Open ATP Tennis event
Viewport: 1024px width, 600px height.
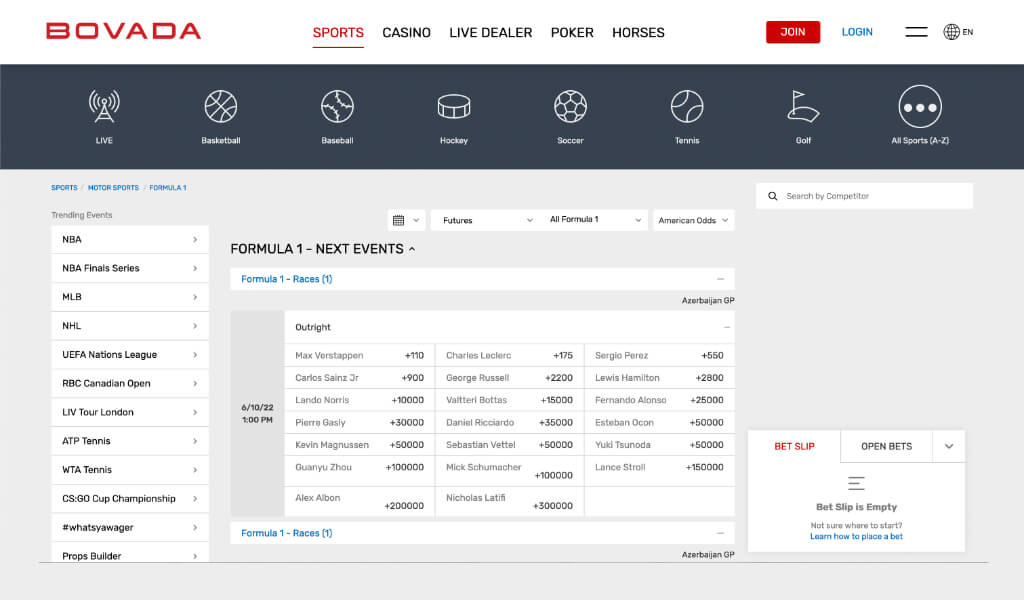(130, 441)
